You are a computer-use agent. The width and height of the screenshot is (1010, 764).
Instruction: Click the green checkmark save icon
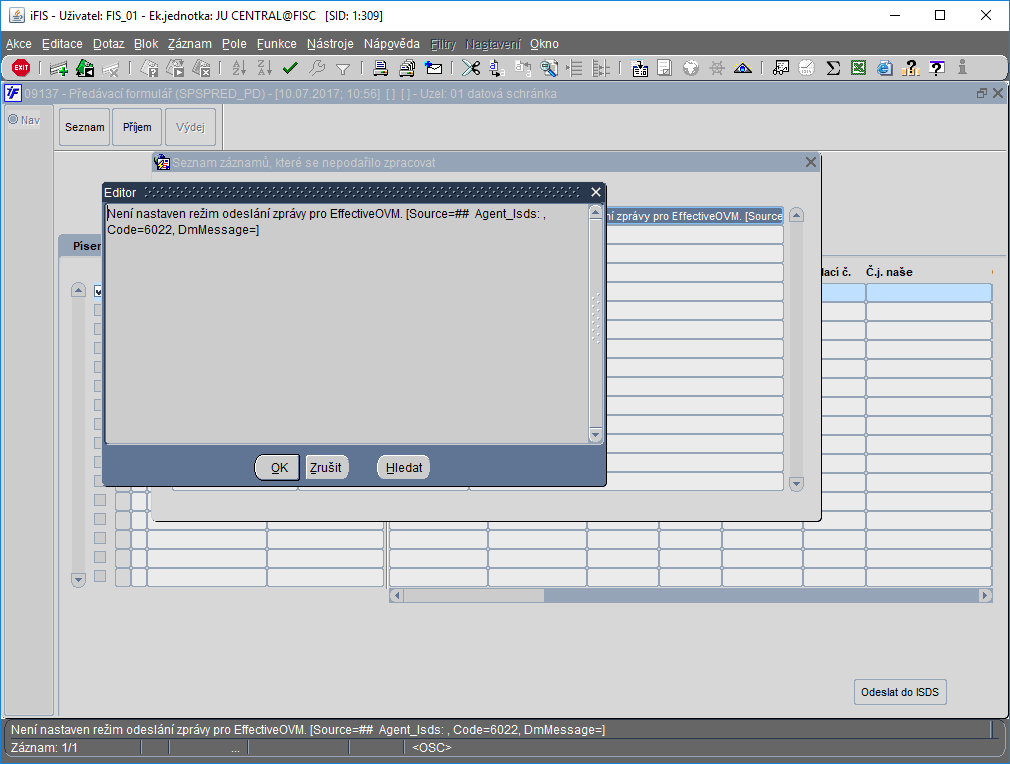click(x=291, y=68)
